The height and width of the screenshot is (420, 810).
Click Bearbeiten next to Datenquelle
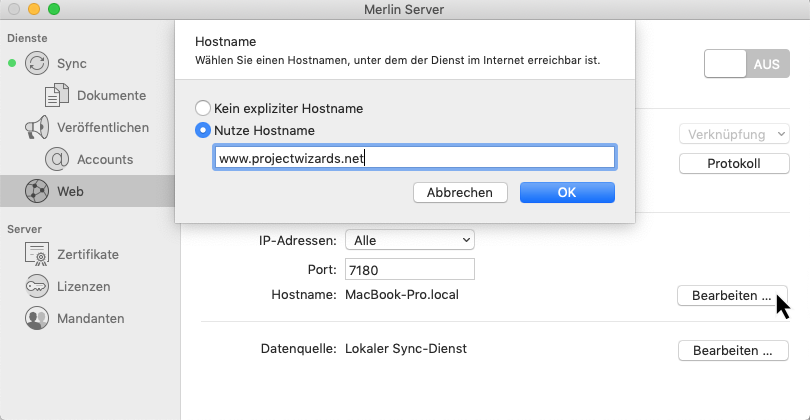point(733,350)
